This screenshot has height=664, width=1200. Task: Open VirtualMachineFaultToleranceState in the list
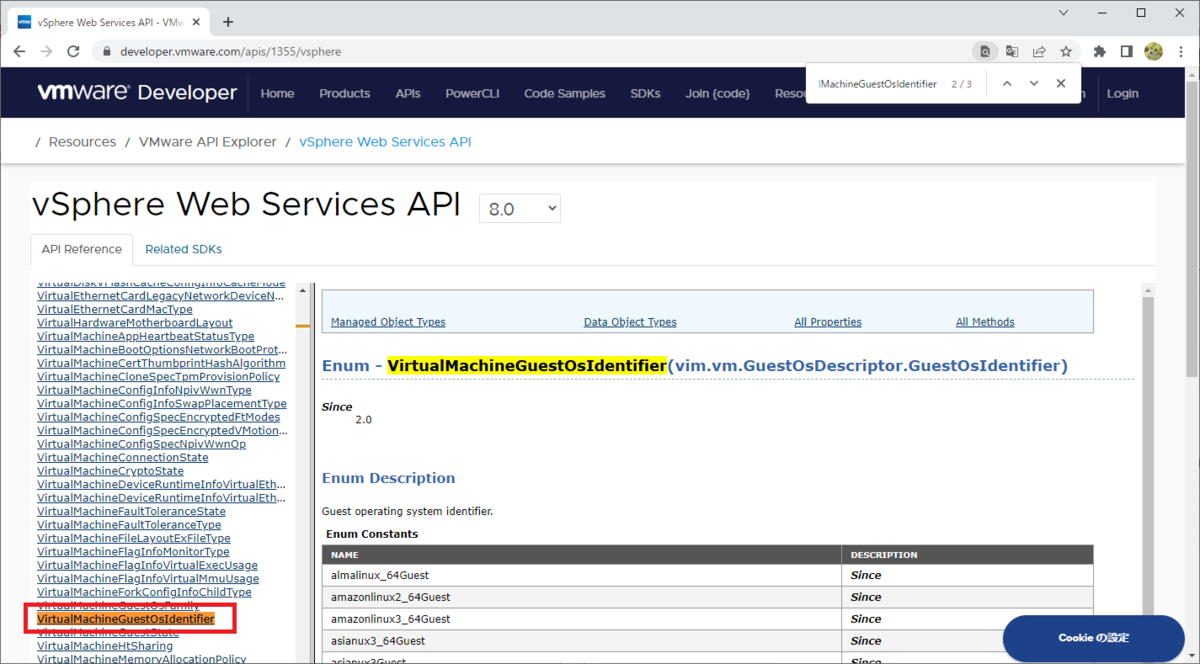point(131,511)
